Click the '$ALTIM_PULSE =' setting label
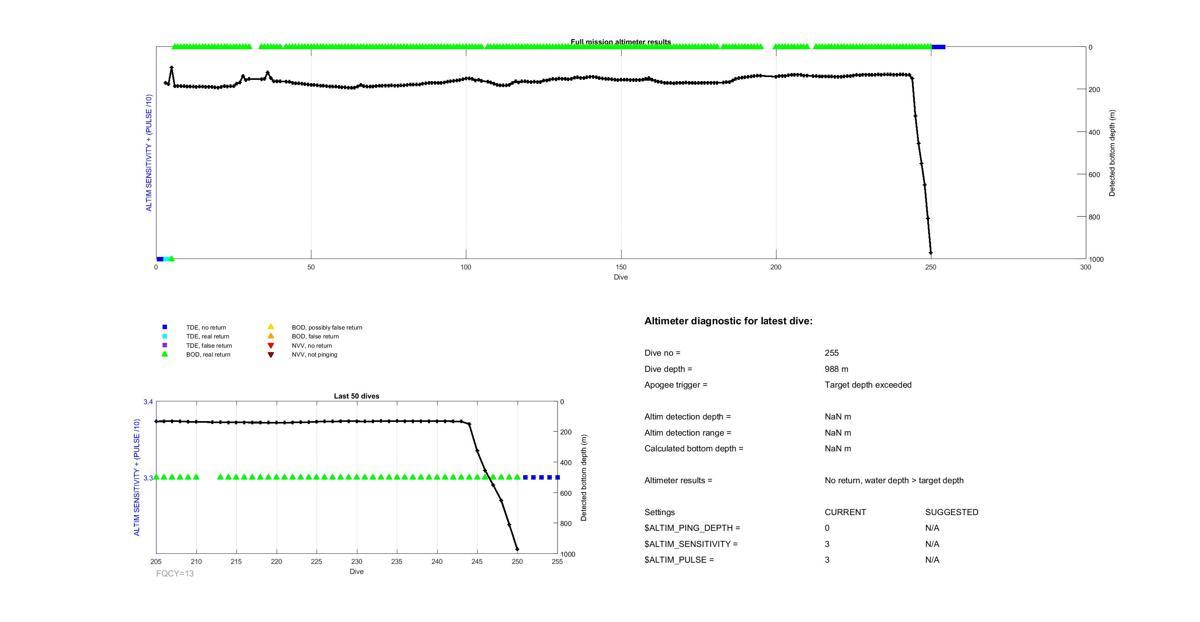This screenshot has height=622, width=1200. pos(680,560)
